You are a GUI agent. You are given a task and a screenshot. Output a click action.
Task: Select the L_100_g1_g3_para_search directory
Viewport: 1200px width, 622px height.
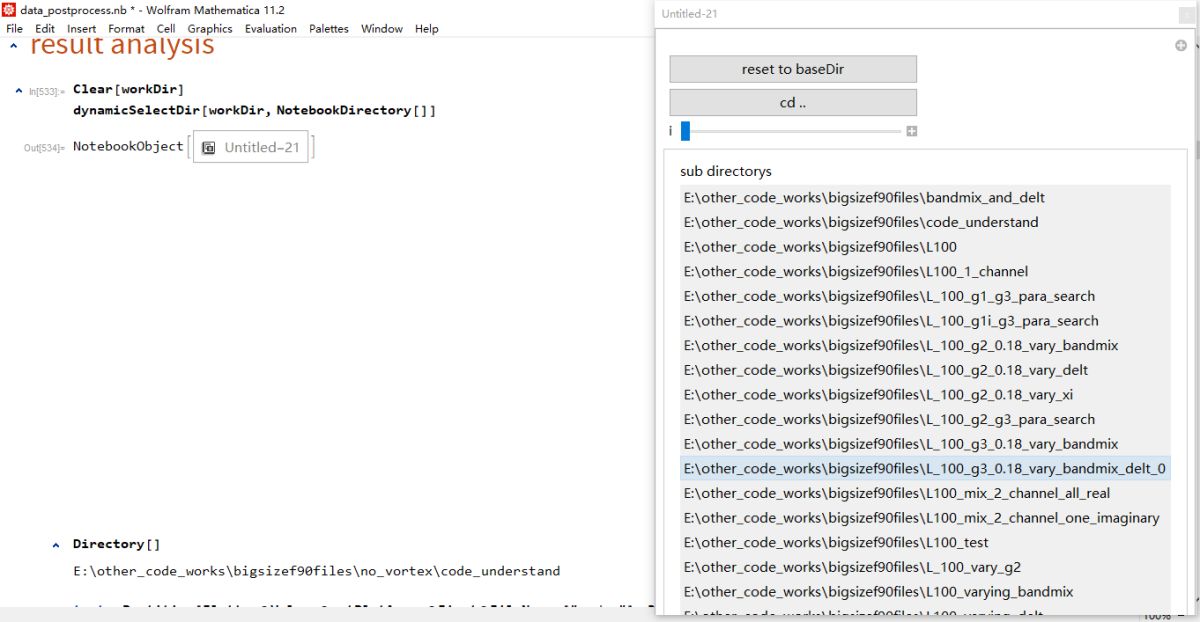pyautogui.click(x=925, y=296)
